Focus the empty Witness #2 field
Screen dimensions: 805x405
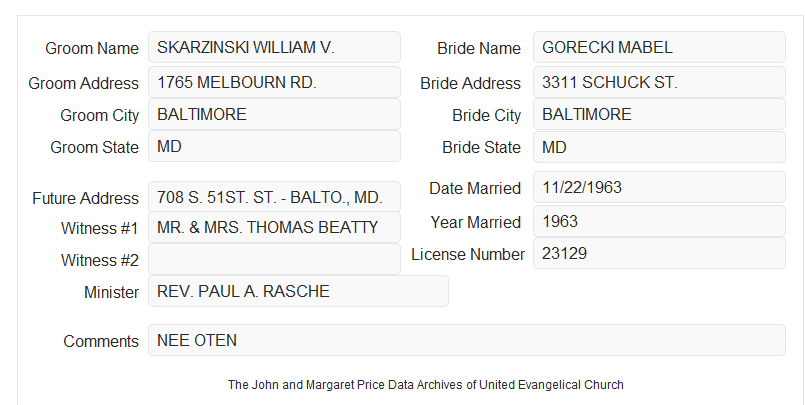click(x=274, y=259)
